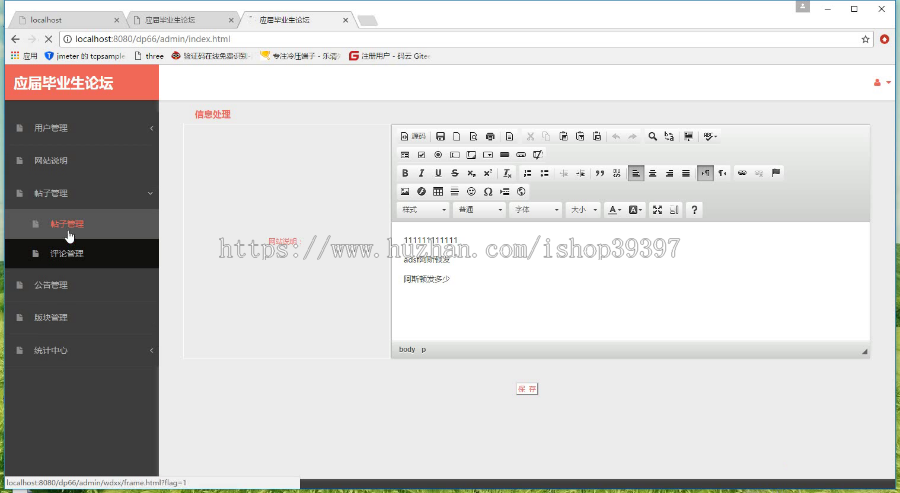Insert a Form element
The height and width of the screenshot is (493, 900).
pos(405,155)
